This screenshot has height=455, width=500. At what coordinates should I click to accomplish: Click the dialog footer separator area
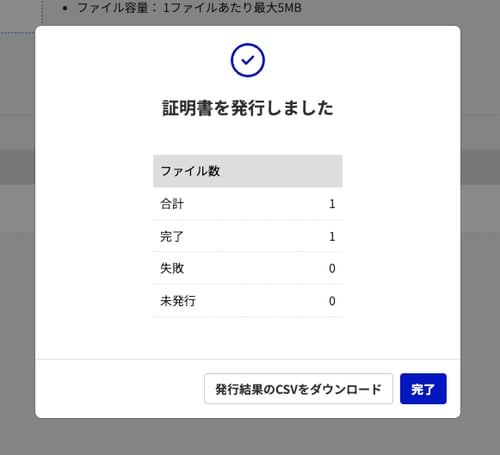click(x=248, y=359)
